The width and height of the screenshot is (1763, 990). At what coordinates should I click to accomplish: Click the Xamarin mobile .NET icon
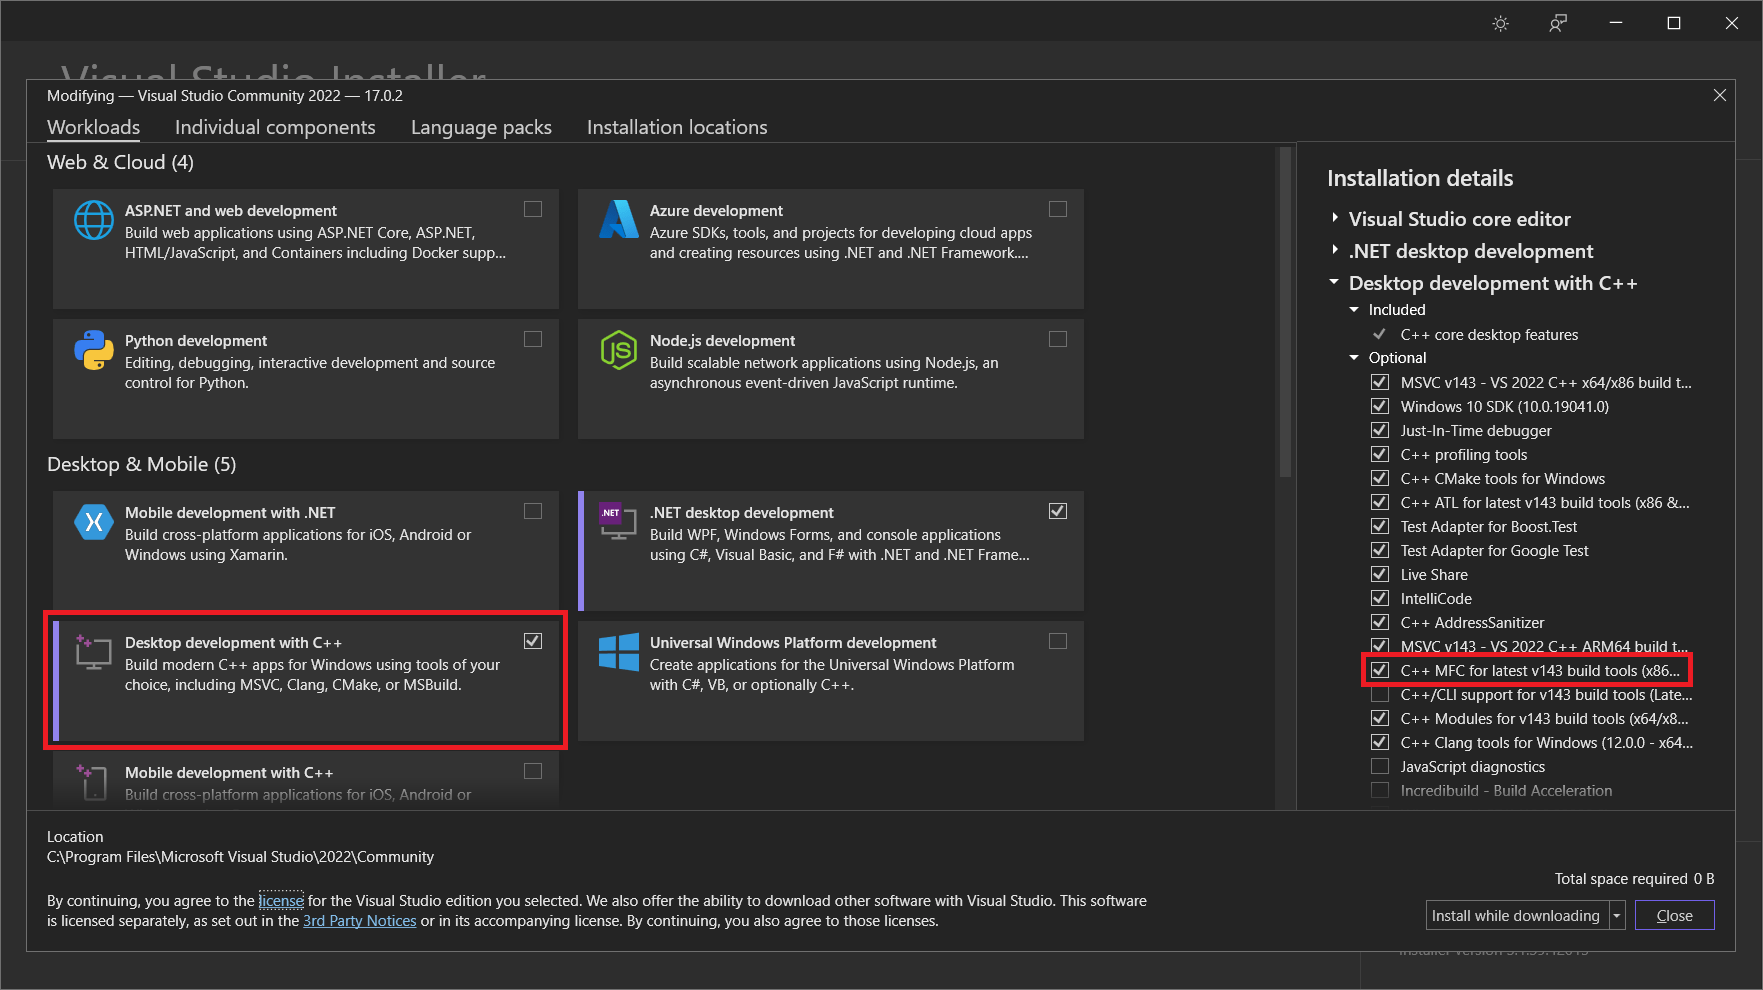[x=94, y=521]
